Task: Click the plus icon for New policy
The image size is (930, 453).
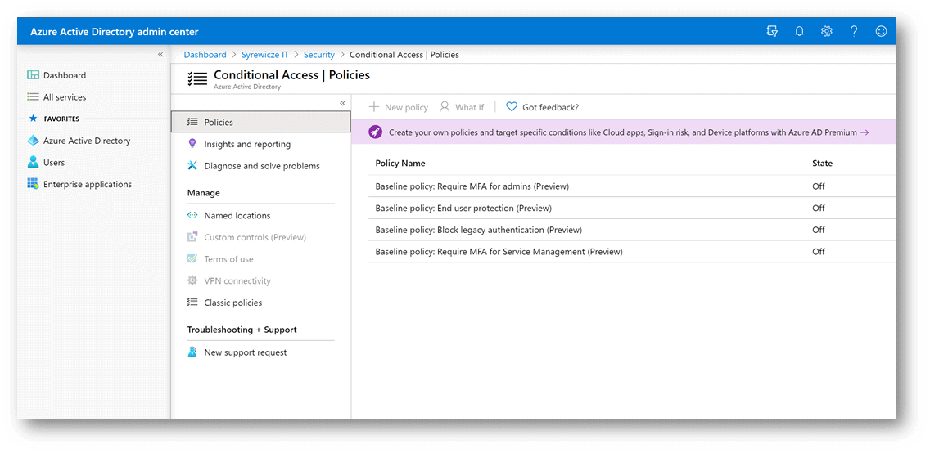Action: [x=374, y=107]
